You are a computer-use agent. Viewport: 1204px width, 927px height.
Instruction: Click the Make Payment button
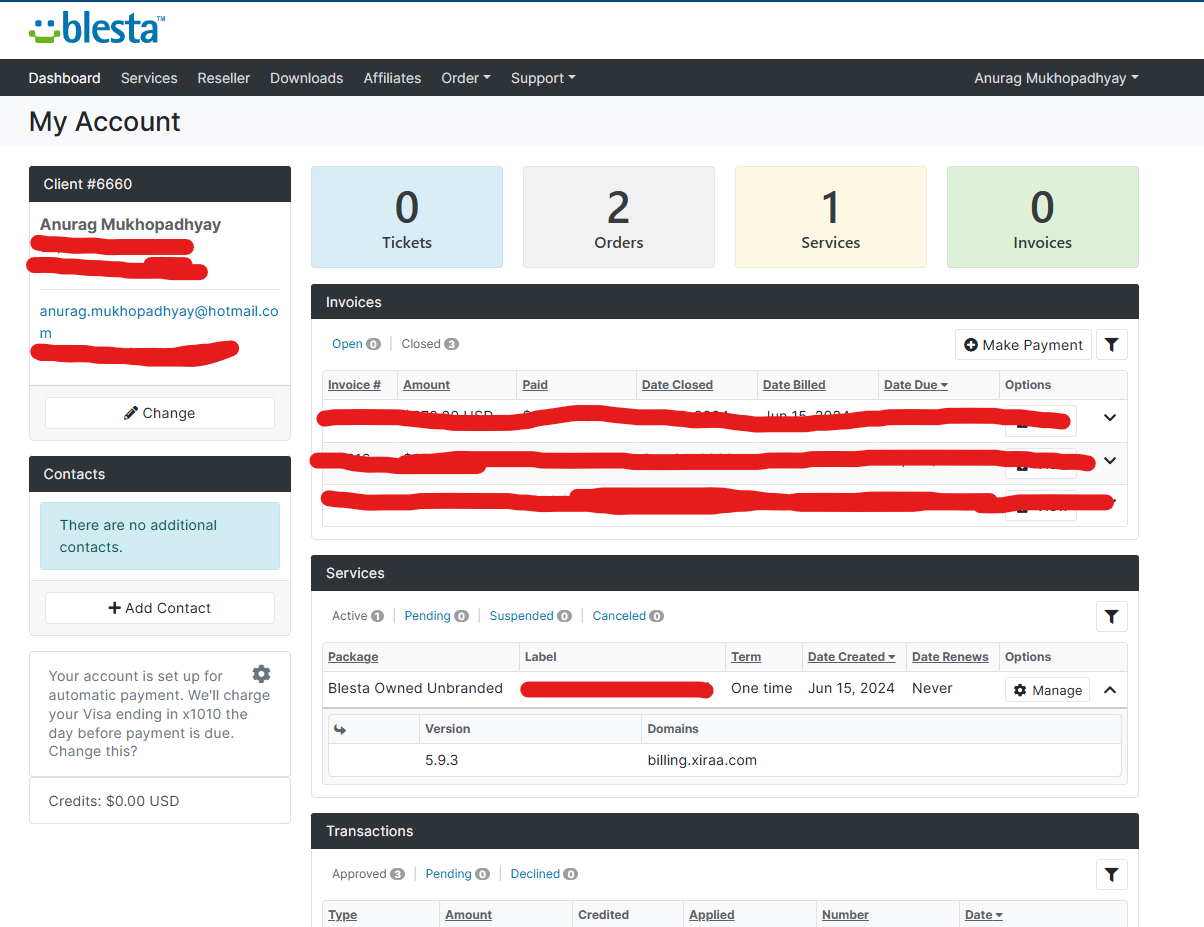point(1023,345)
